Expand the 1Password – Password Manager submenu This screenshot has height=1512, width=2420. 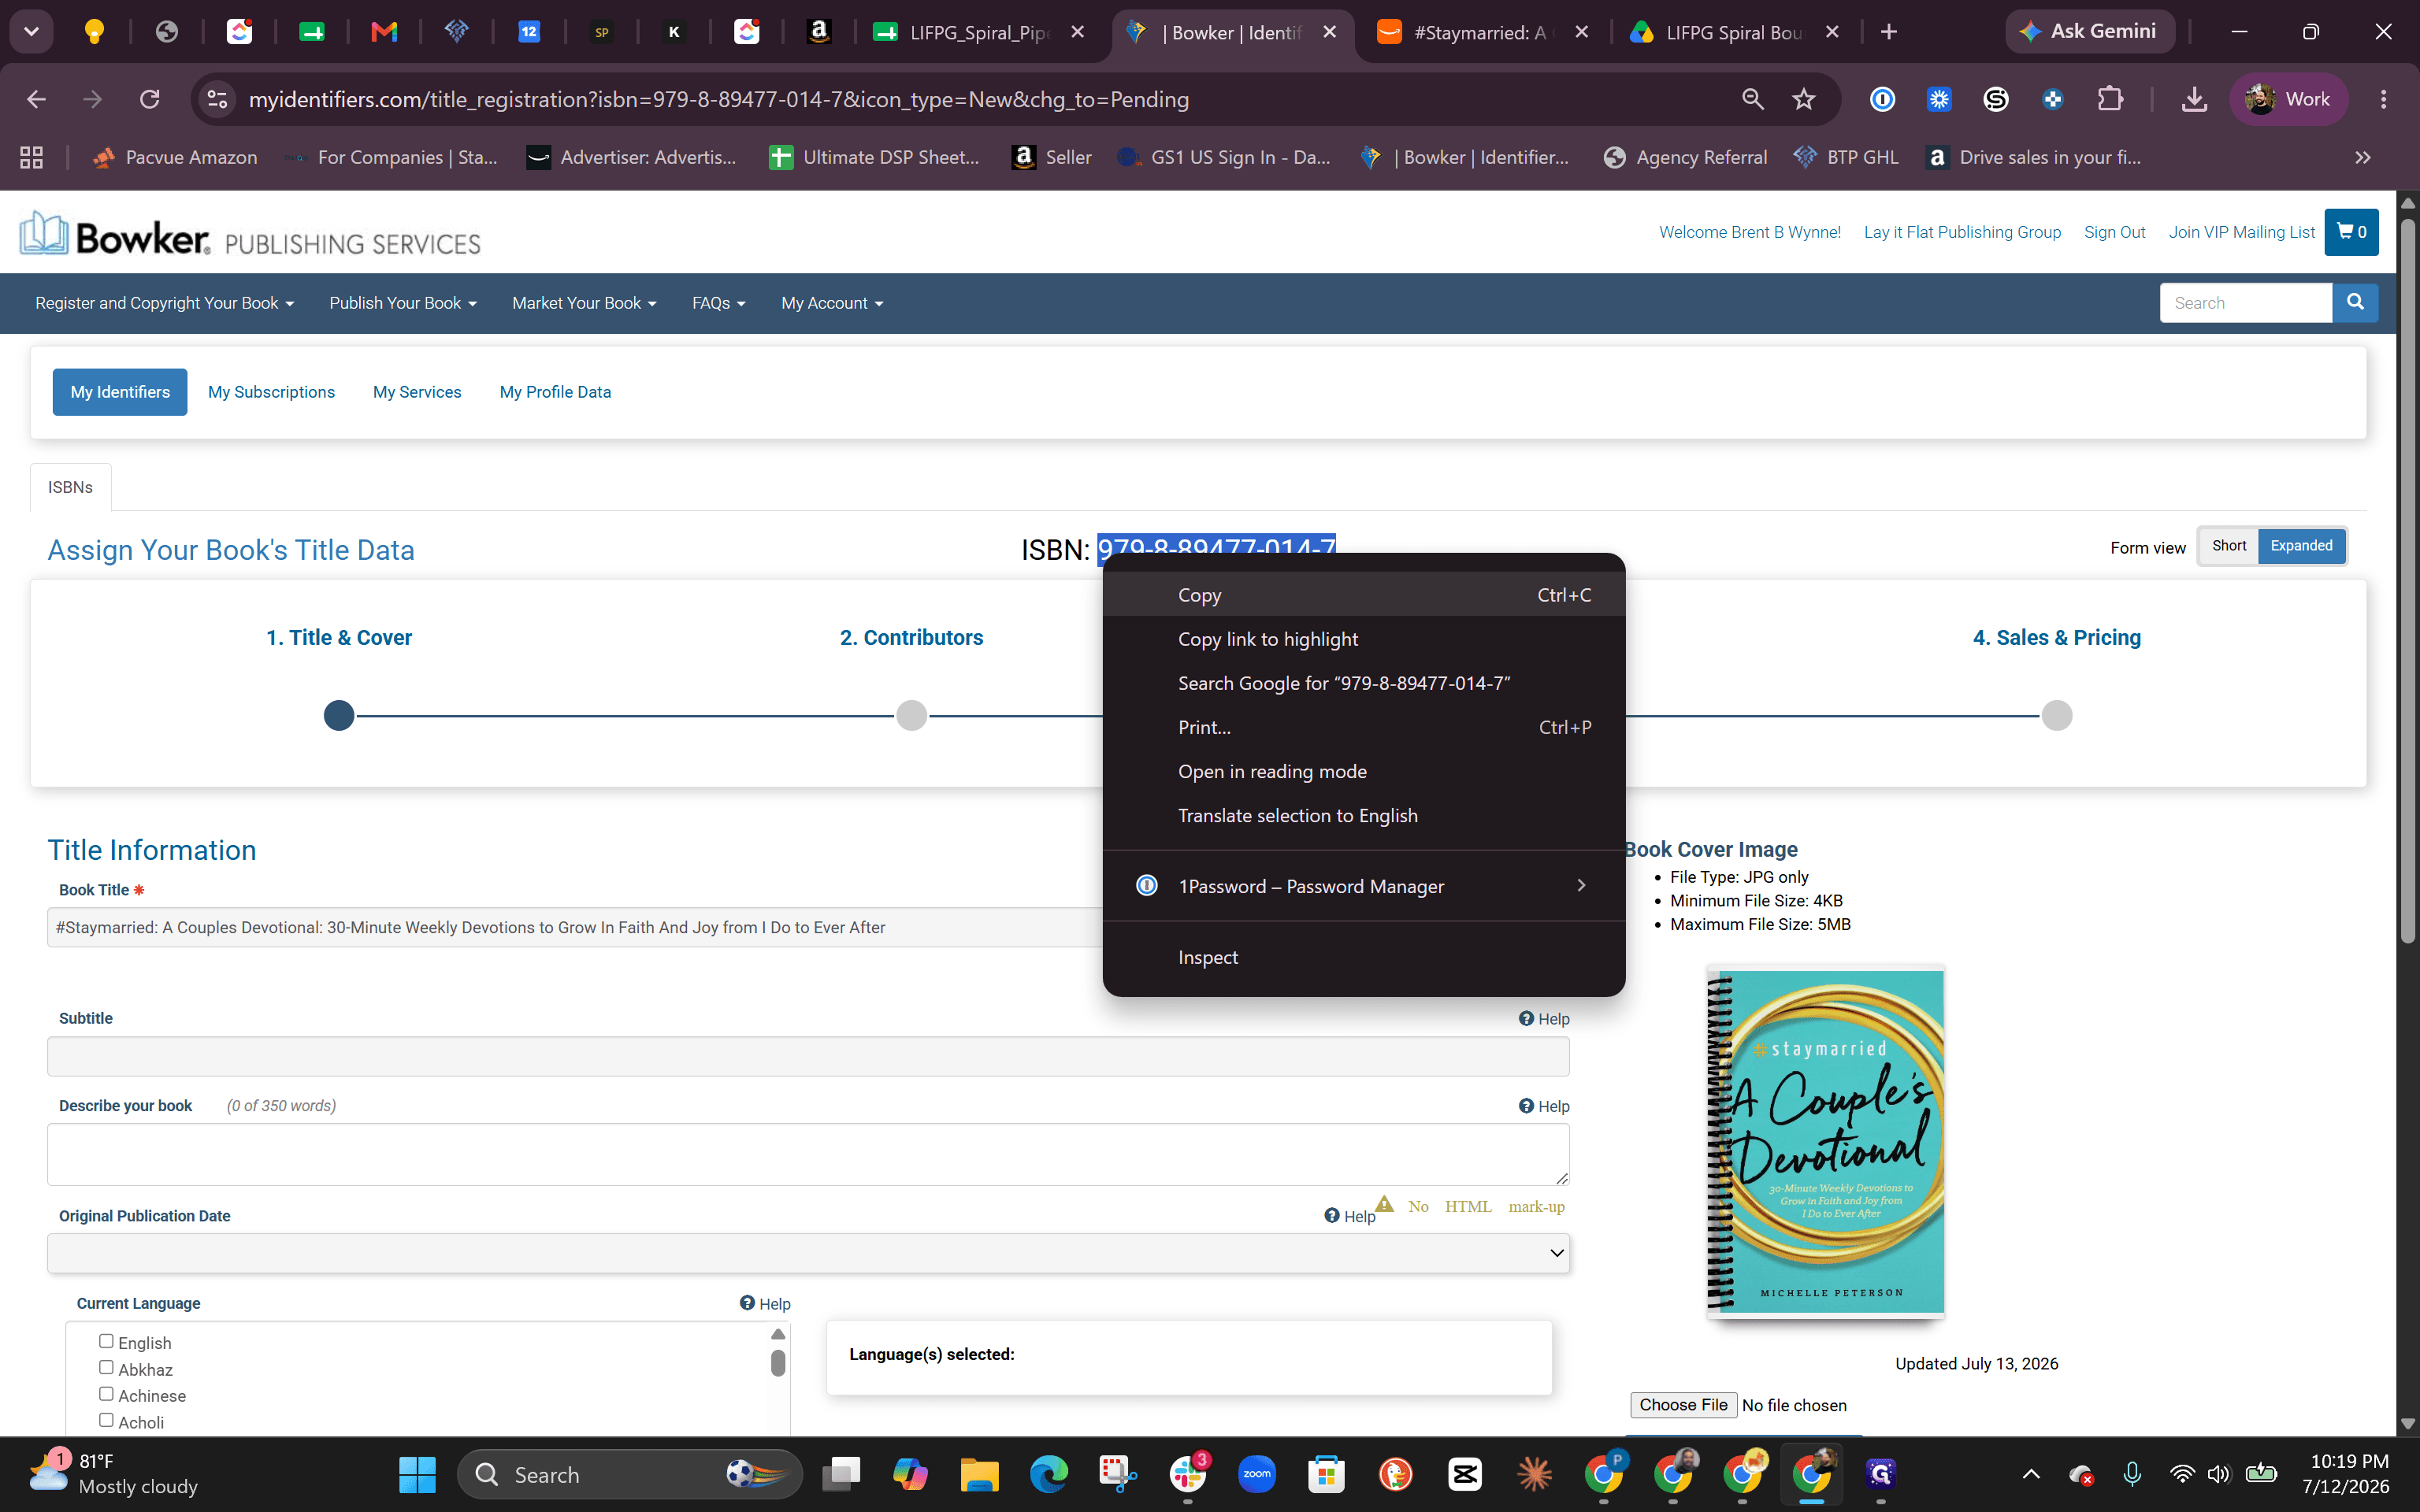click(x=1364, y=886)
